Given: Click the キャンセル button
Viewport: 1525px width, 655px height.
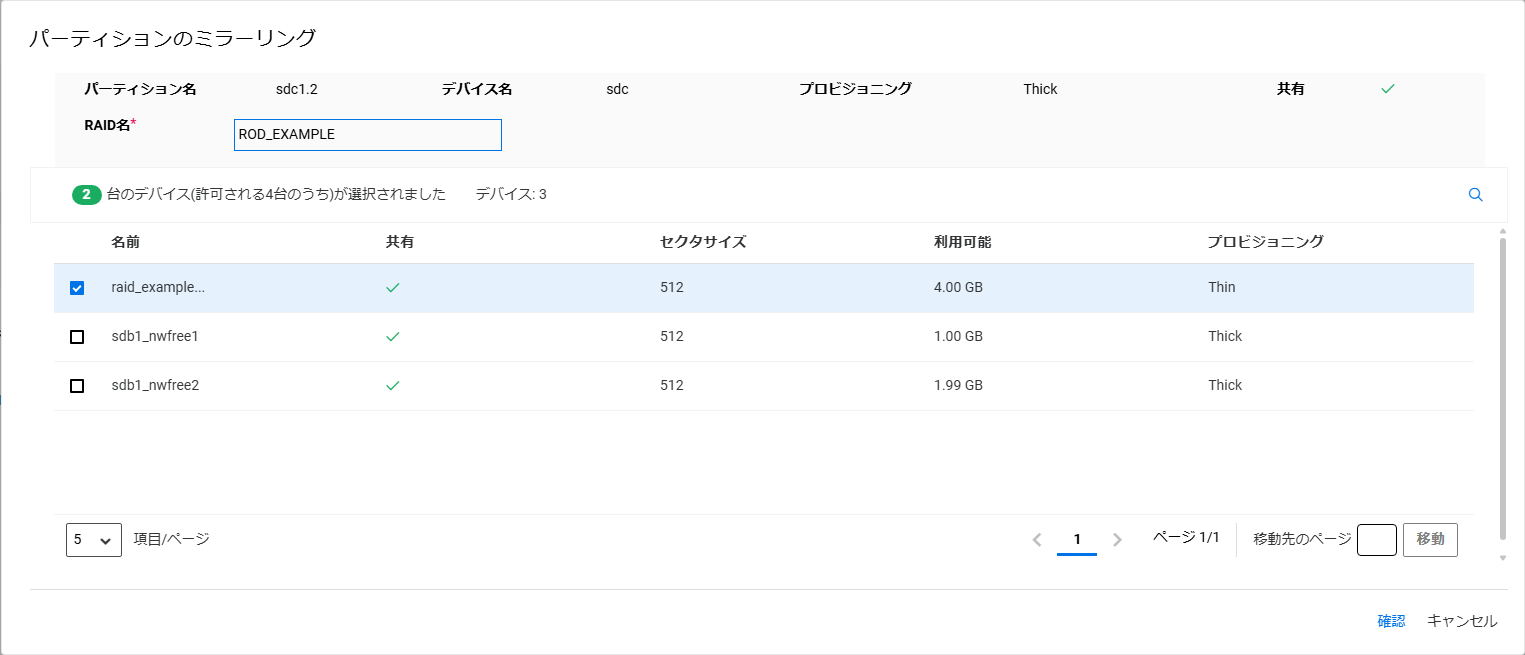Looking at the screenshot, I should pos(1461,621).
